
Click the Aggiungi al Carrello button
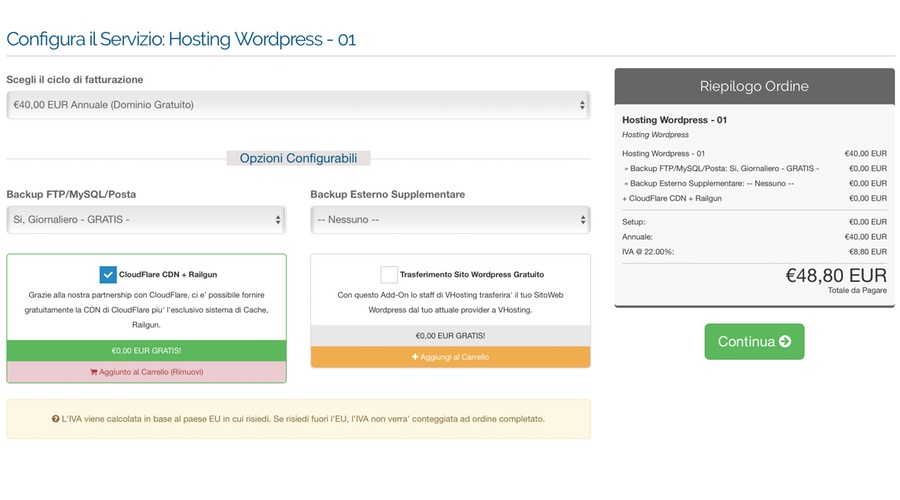[450, 357]
